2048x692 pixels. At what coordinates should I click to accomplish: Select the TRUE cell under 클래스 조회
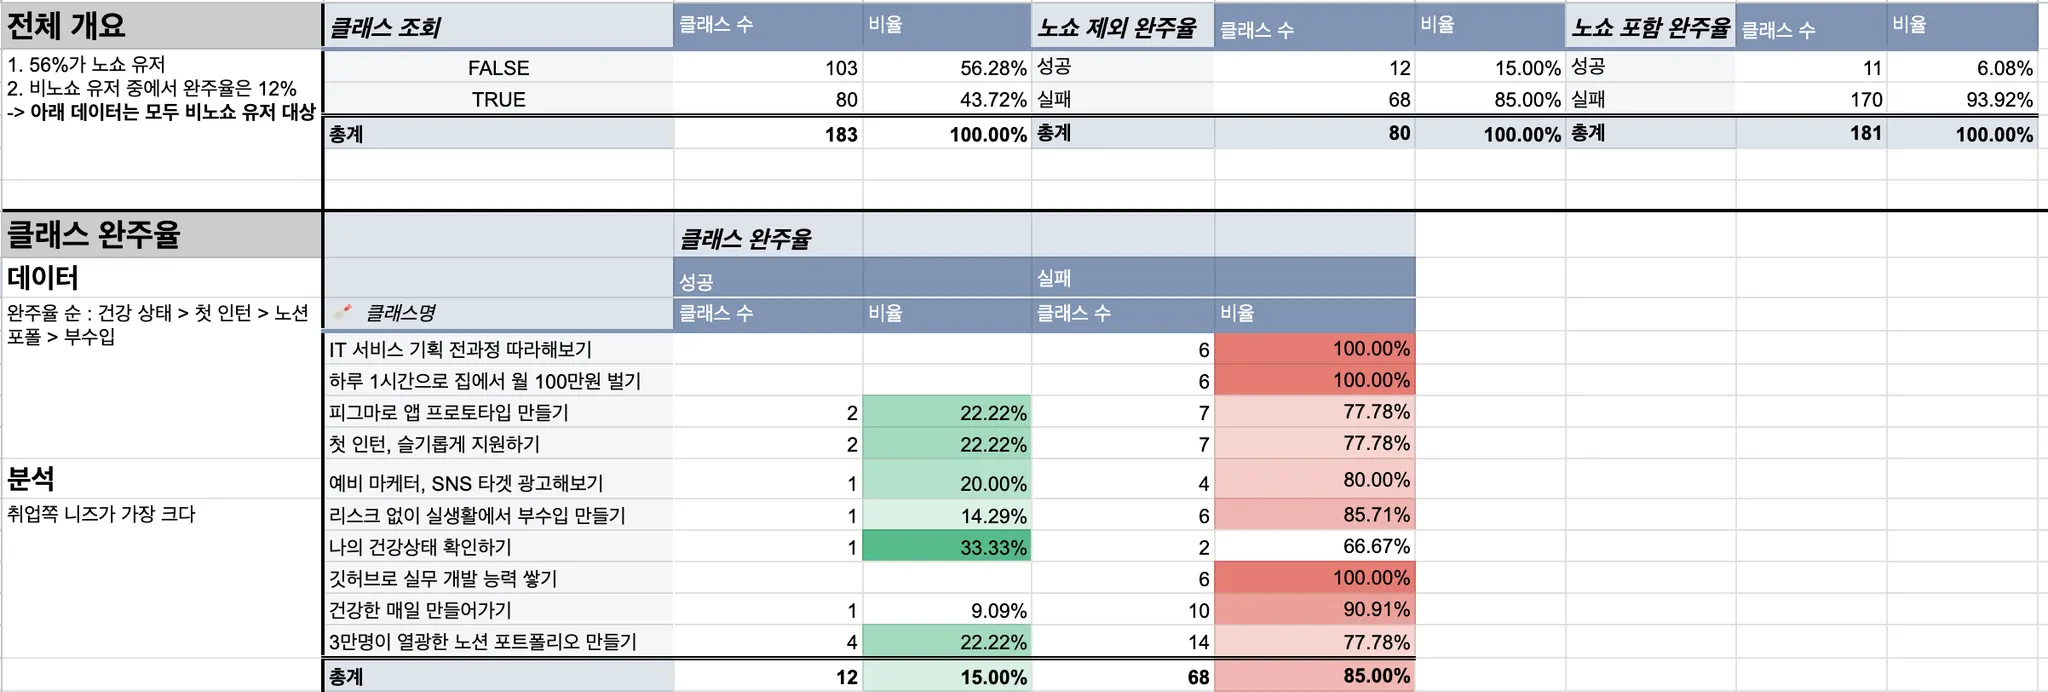point(498,99)
